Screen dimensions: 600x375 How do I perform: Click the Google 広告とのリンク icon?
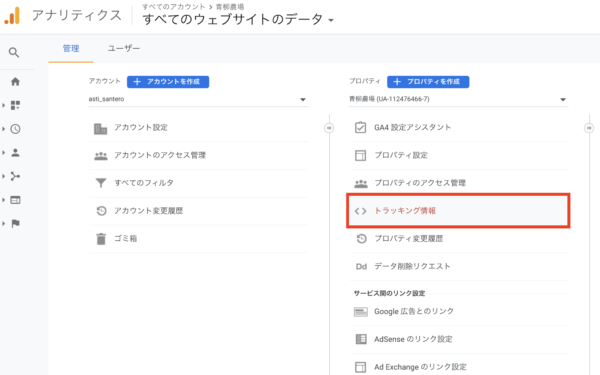(x=360, y=312)
